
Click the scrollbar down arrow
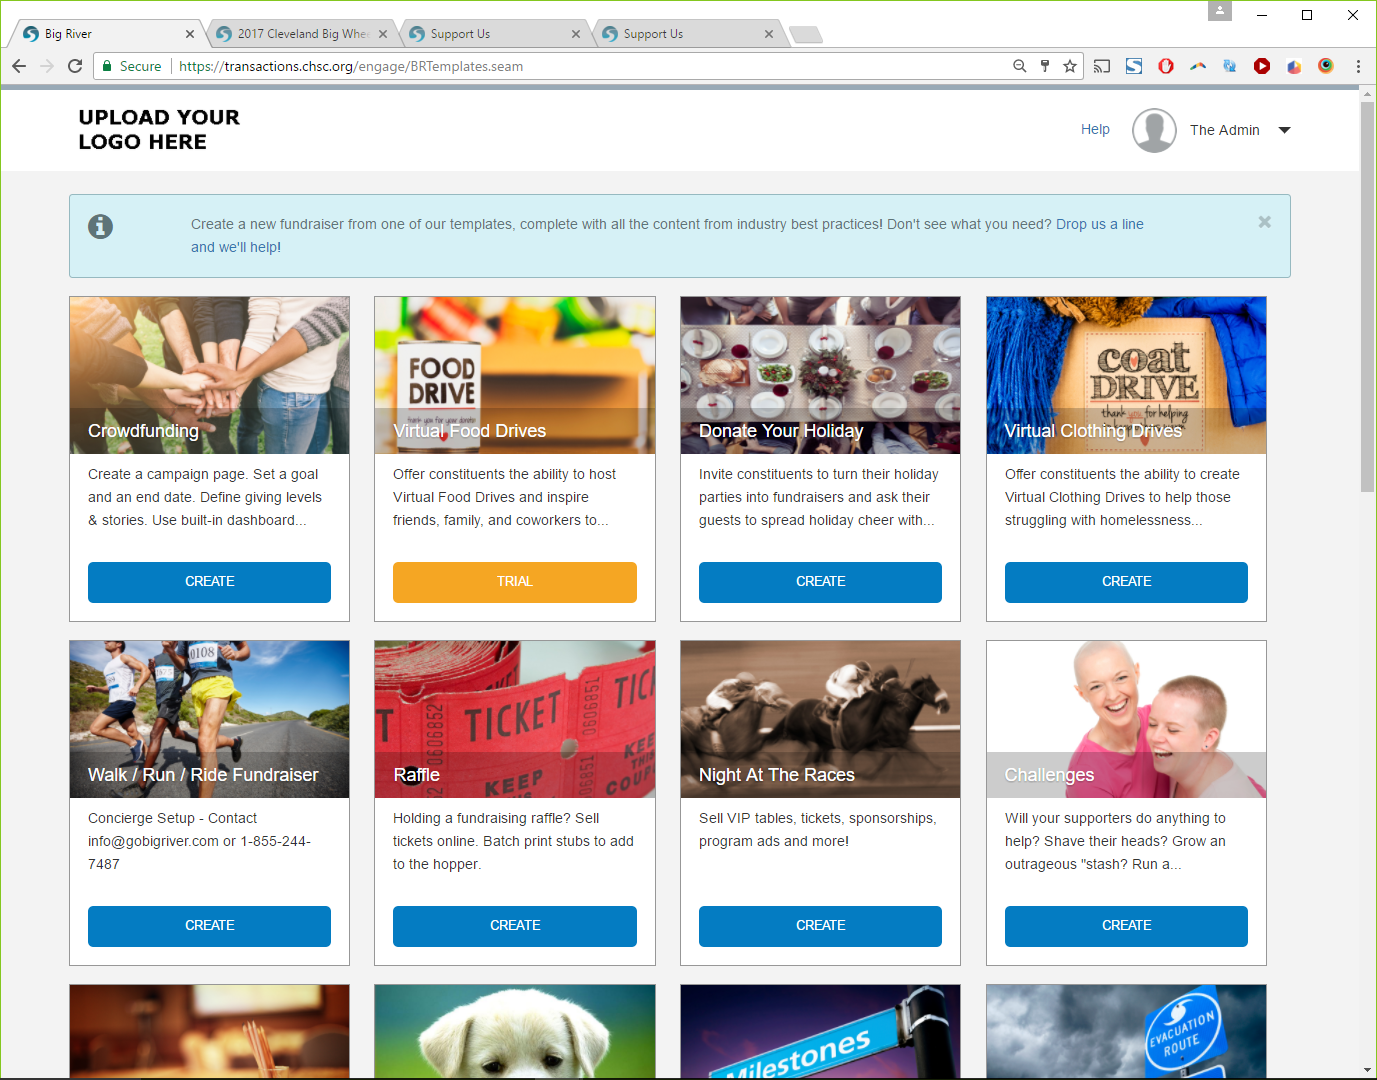pyautogui.click(x=1367, y=1070)
